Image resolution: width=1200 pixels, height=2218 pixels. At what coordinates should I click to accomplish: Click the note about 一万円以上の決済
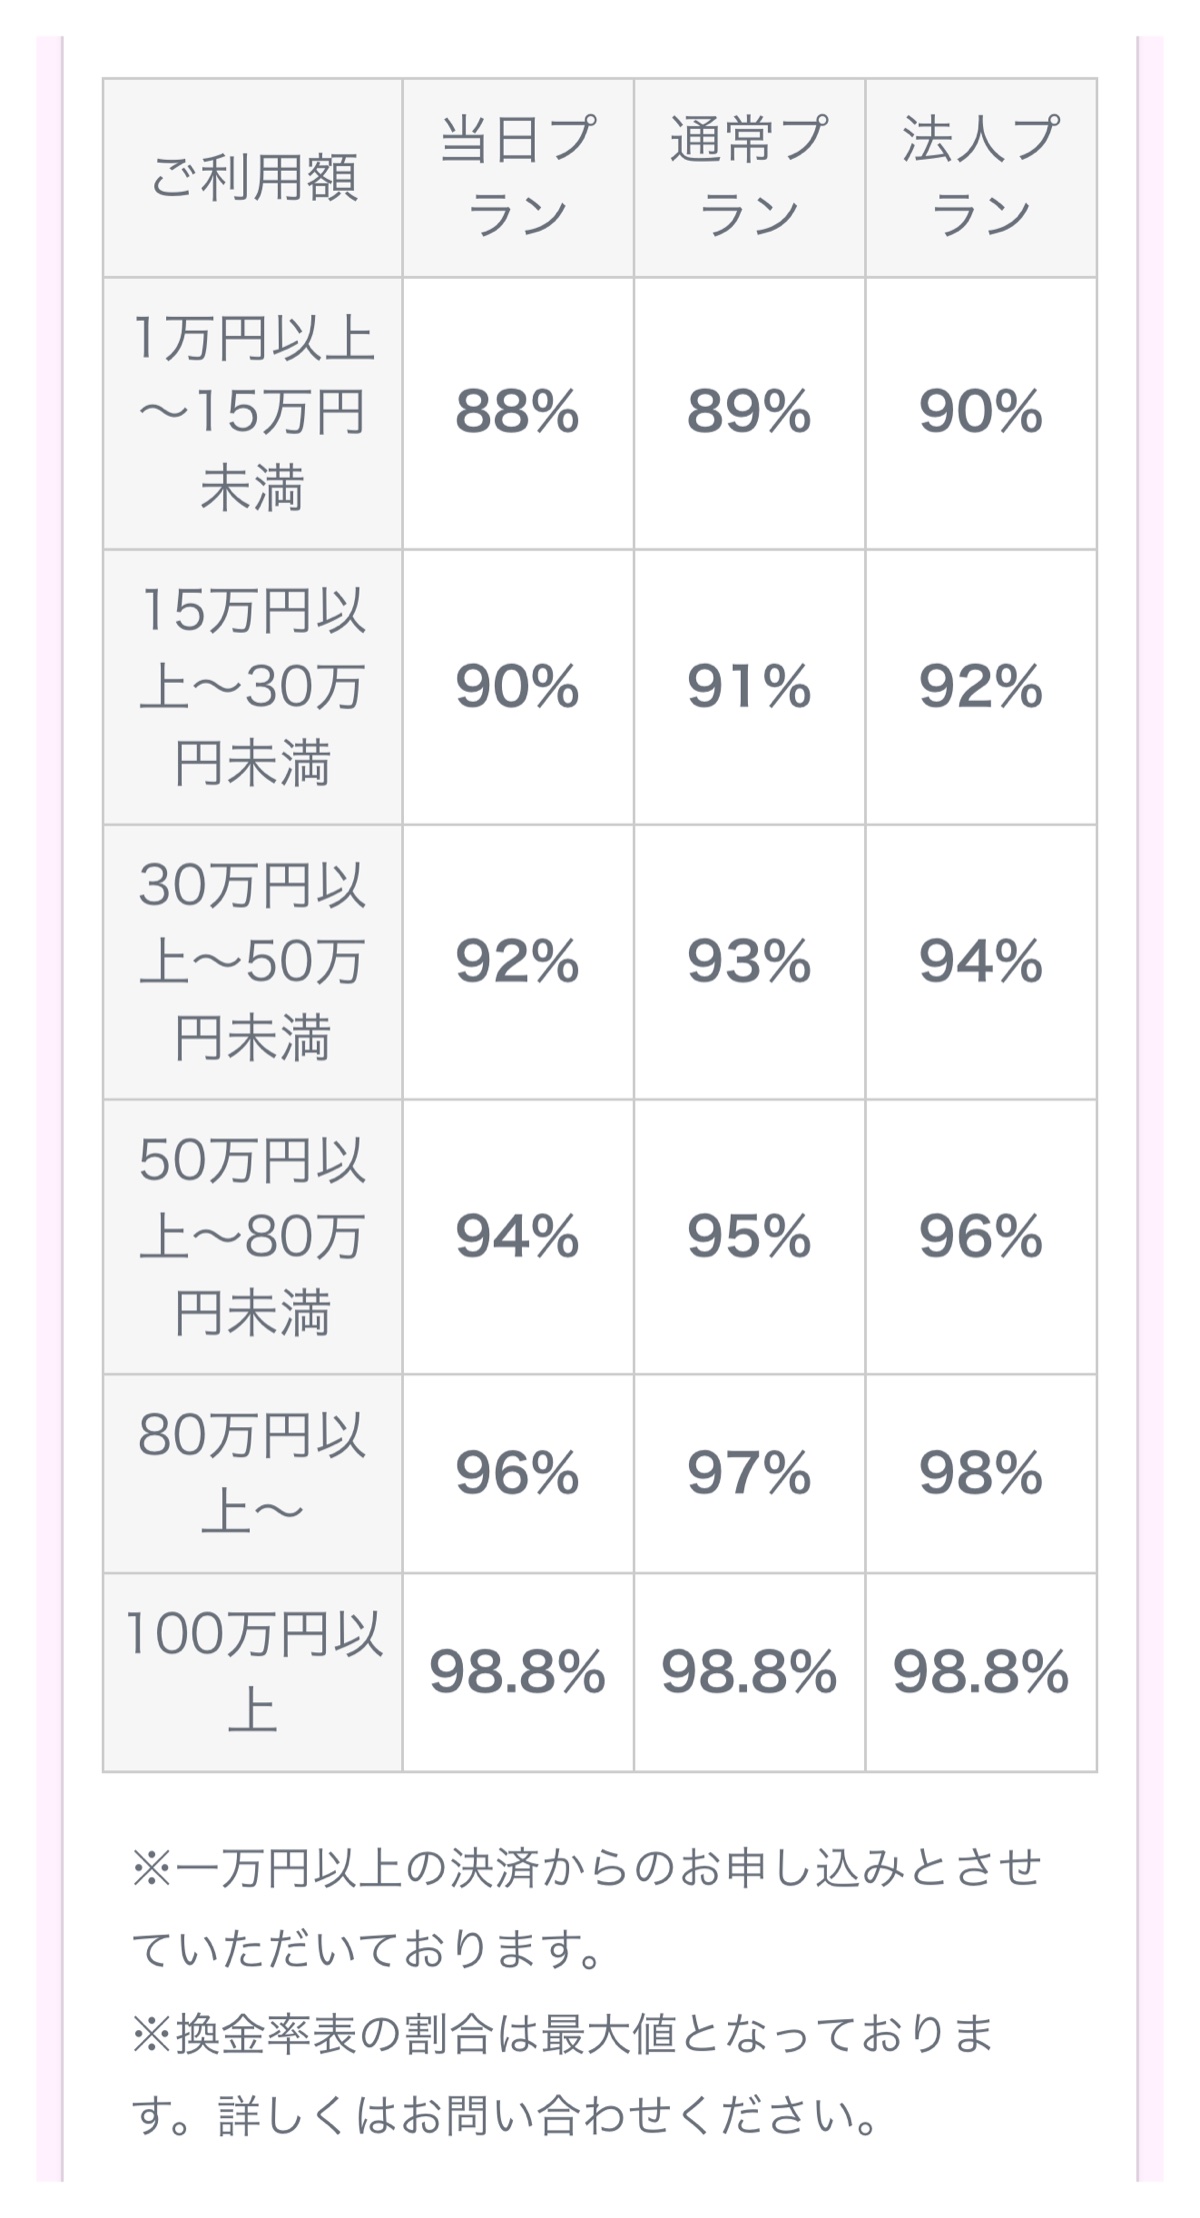587,1909
